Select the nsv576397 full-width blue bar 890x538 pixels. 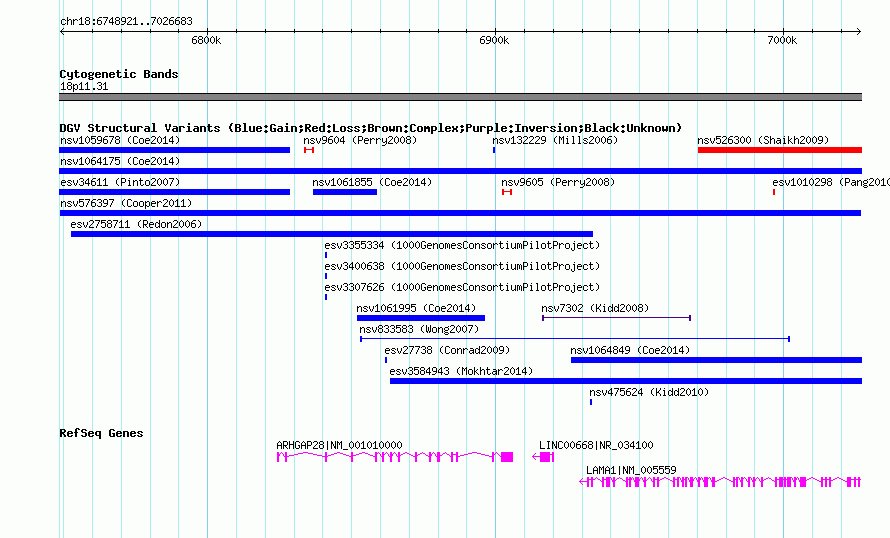460,213
